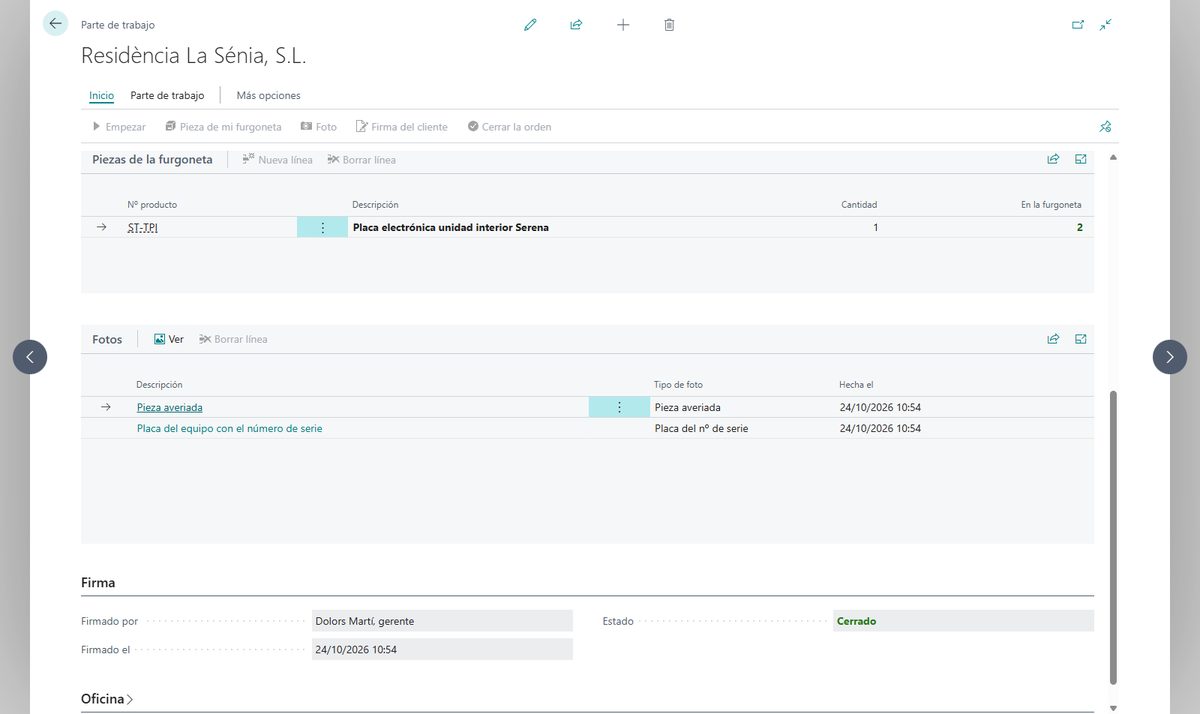
Task: Click Nueva línea in Piezas section
Action: point(277,159)
